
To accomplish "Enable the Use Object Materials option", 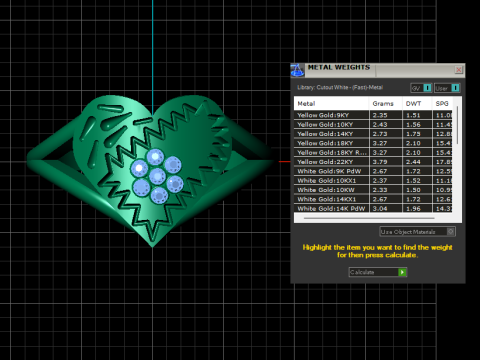I will click(418, 232).
